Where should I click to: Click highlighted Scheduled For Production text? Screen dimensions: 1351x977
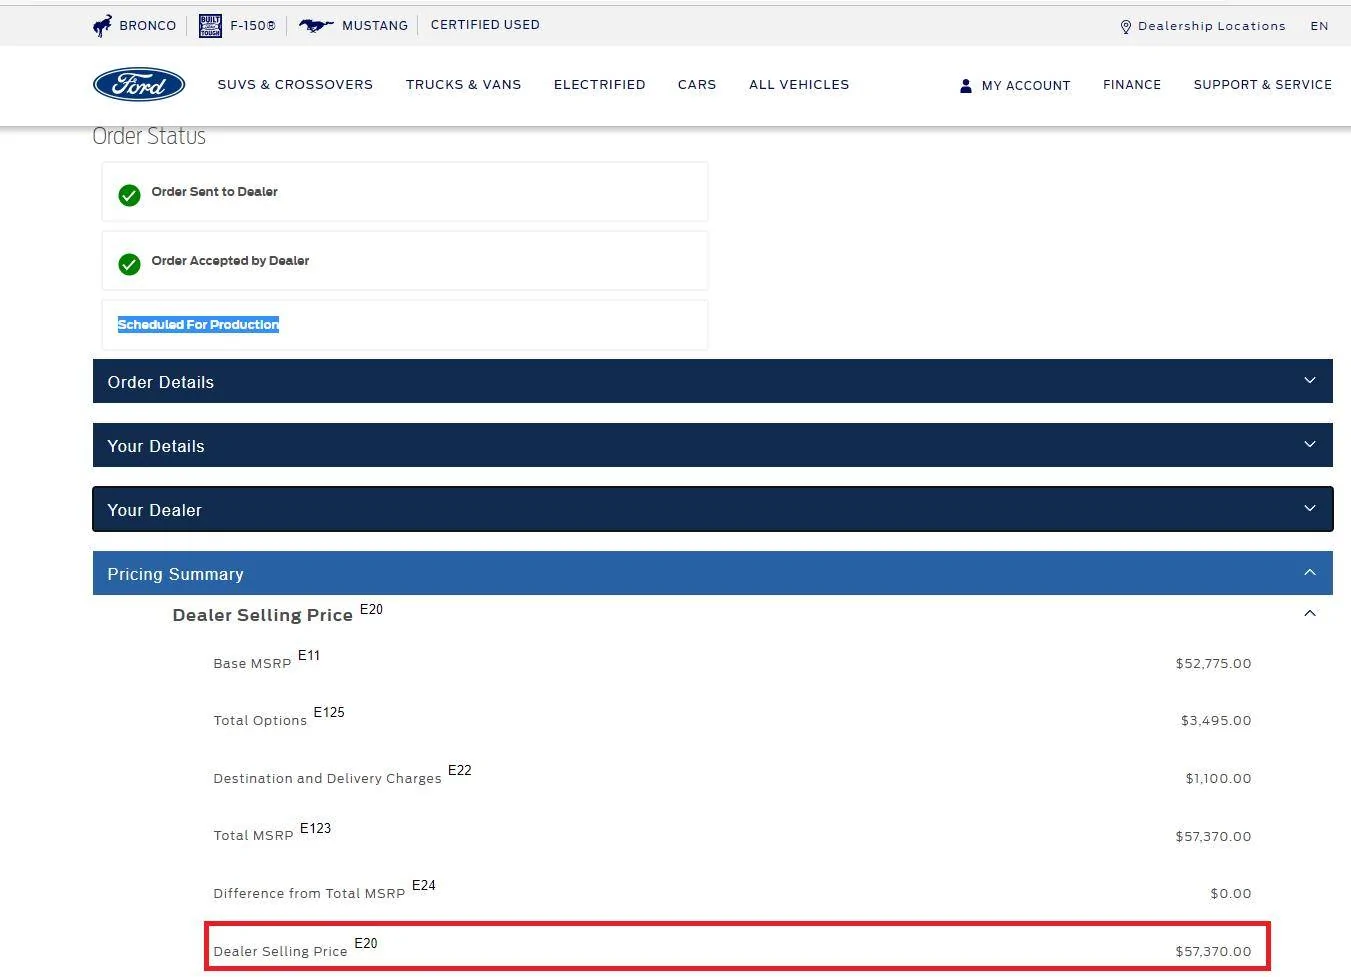click(198, 325)
